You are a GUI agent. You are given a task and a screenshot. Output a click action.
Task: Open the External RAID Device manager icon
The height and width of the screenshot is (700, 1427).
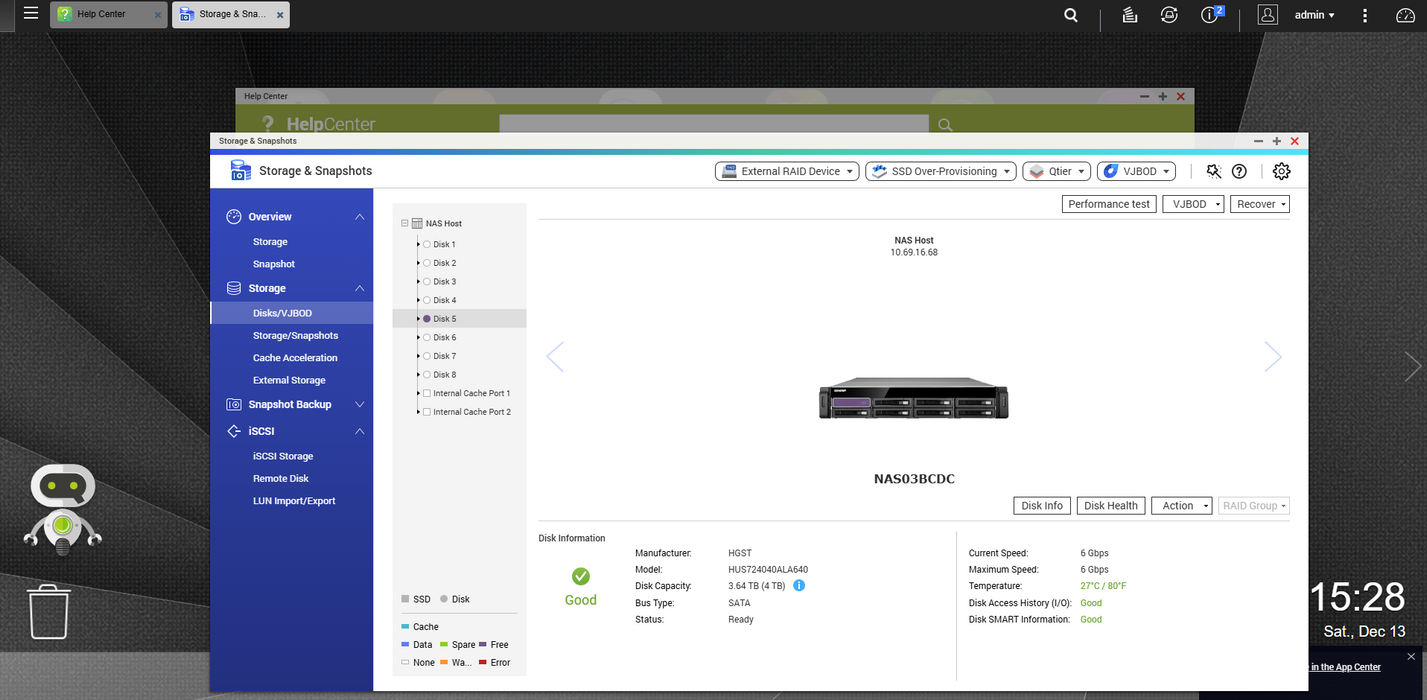[786, 171]
